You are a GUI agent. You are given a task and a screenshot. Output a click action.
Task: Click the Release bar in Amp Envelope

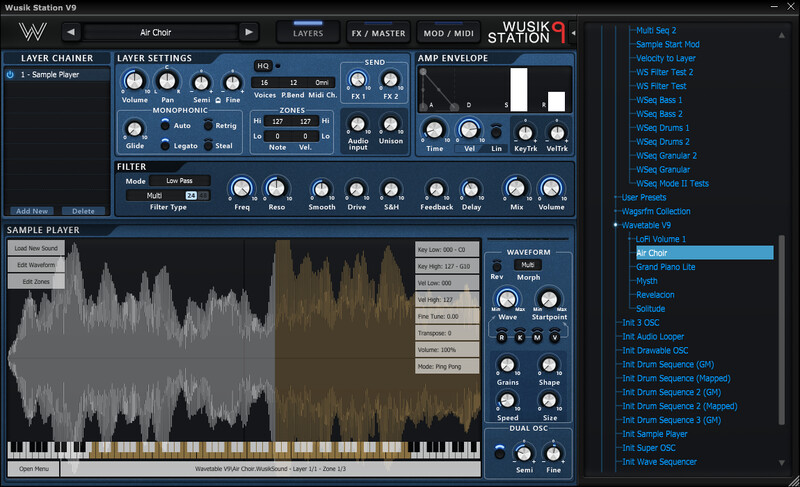[556, 101]
